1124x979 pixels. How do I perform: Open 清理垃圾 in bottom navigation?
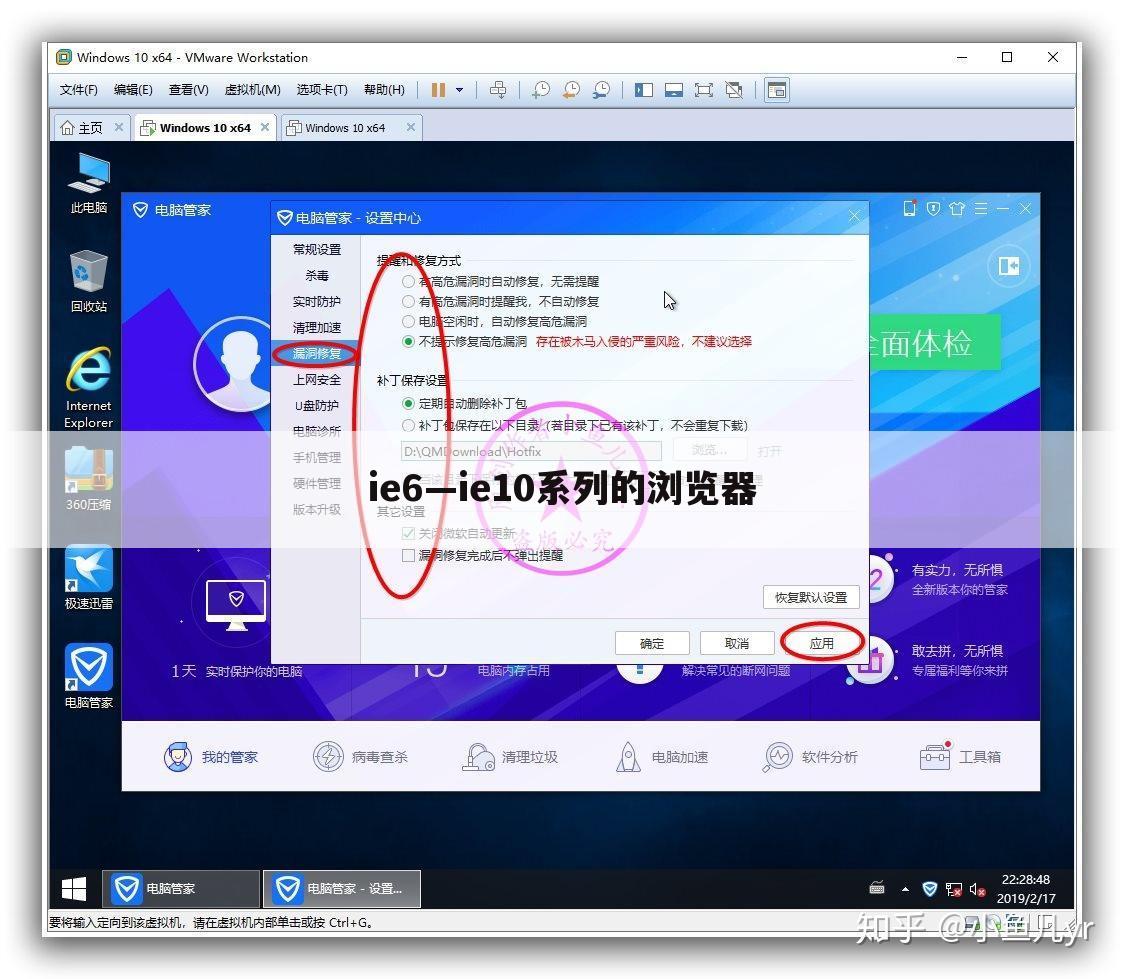(510, 757)
